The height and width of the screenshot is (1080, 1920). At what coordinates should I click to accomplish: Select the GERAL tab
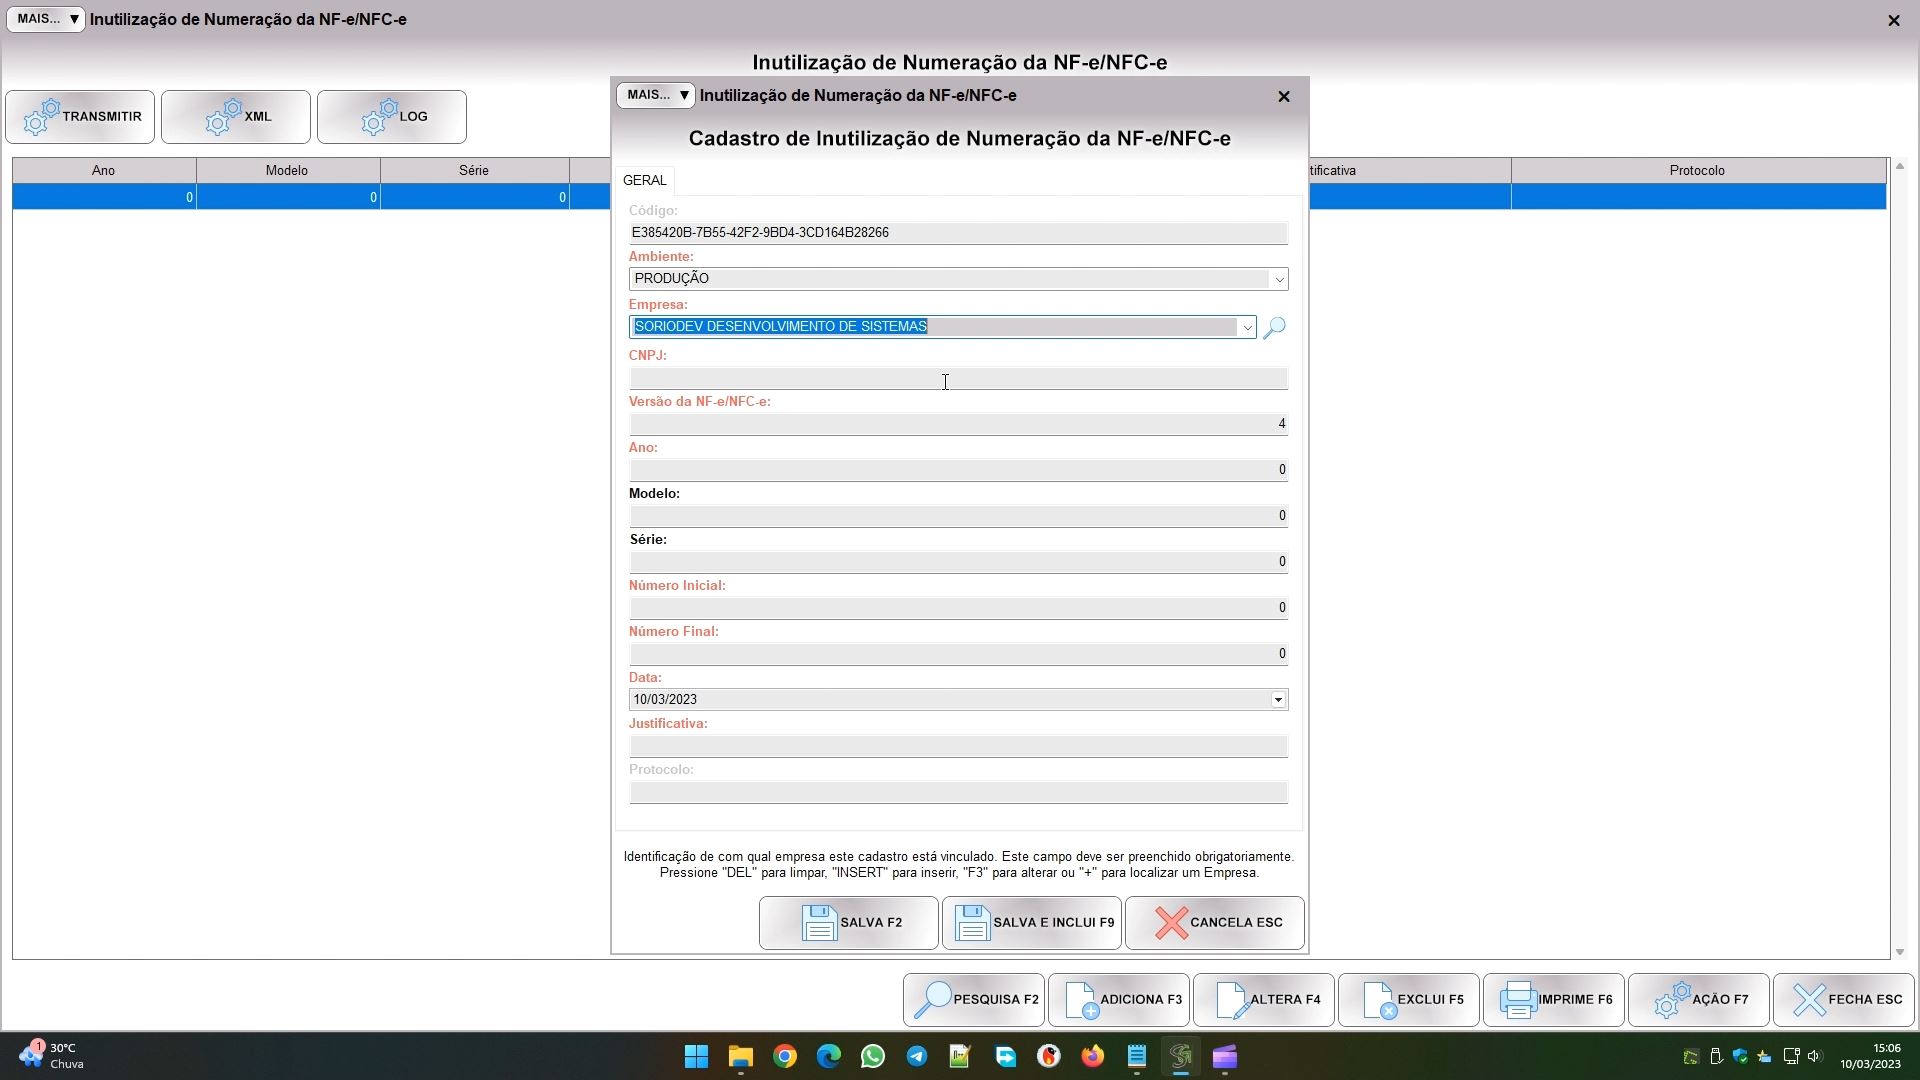pyautogui.click(x=644, y=181)
